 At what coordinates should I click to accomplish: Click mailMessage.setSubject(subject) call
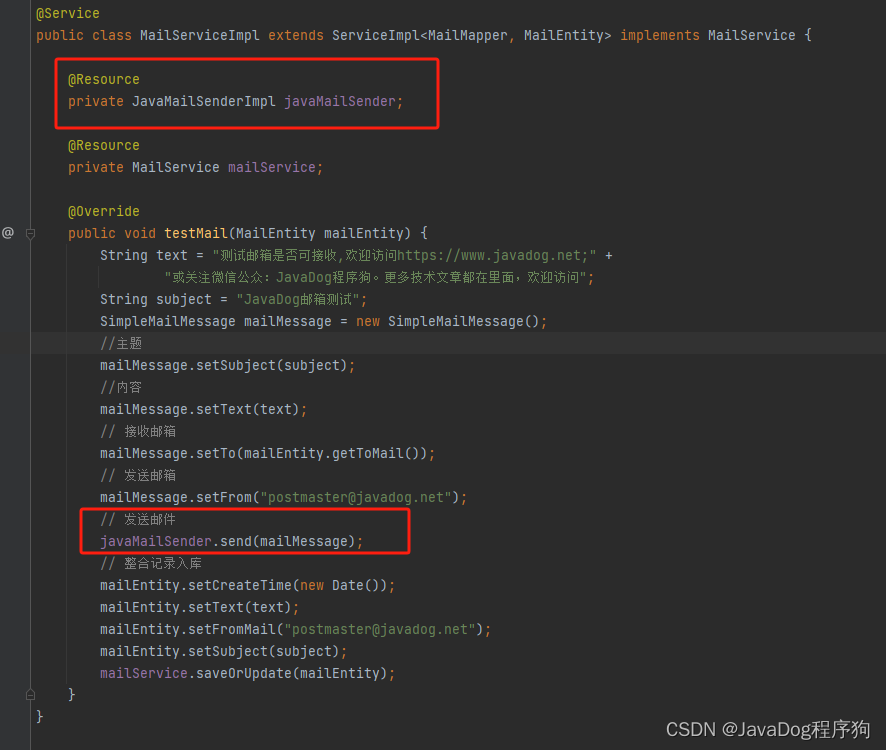tap(228, 366)
